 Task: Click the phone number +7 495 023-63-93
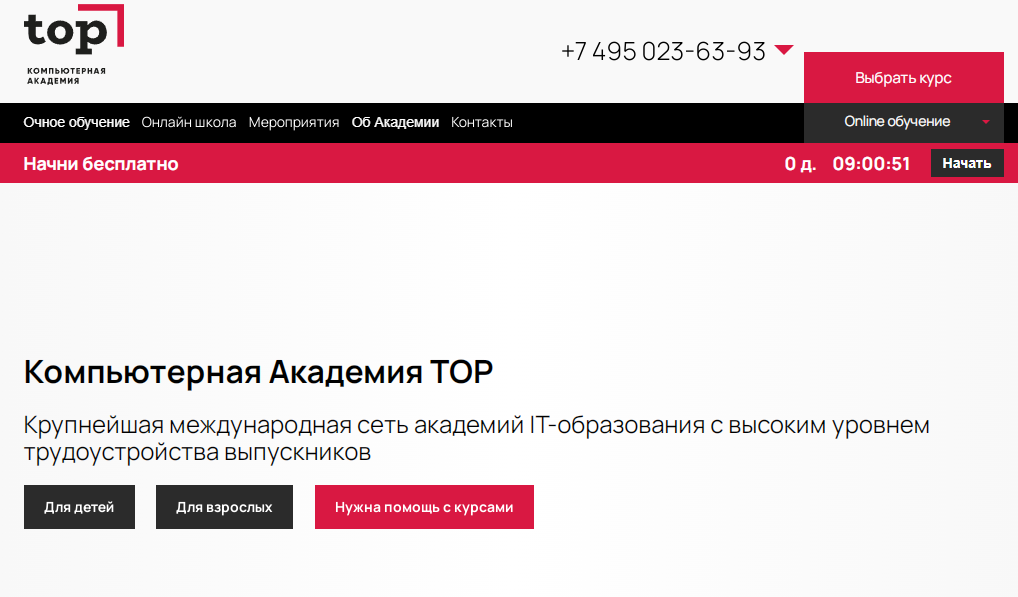[664, 51]
